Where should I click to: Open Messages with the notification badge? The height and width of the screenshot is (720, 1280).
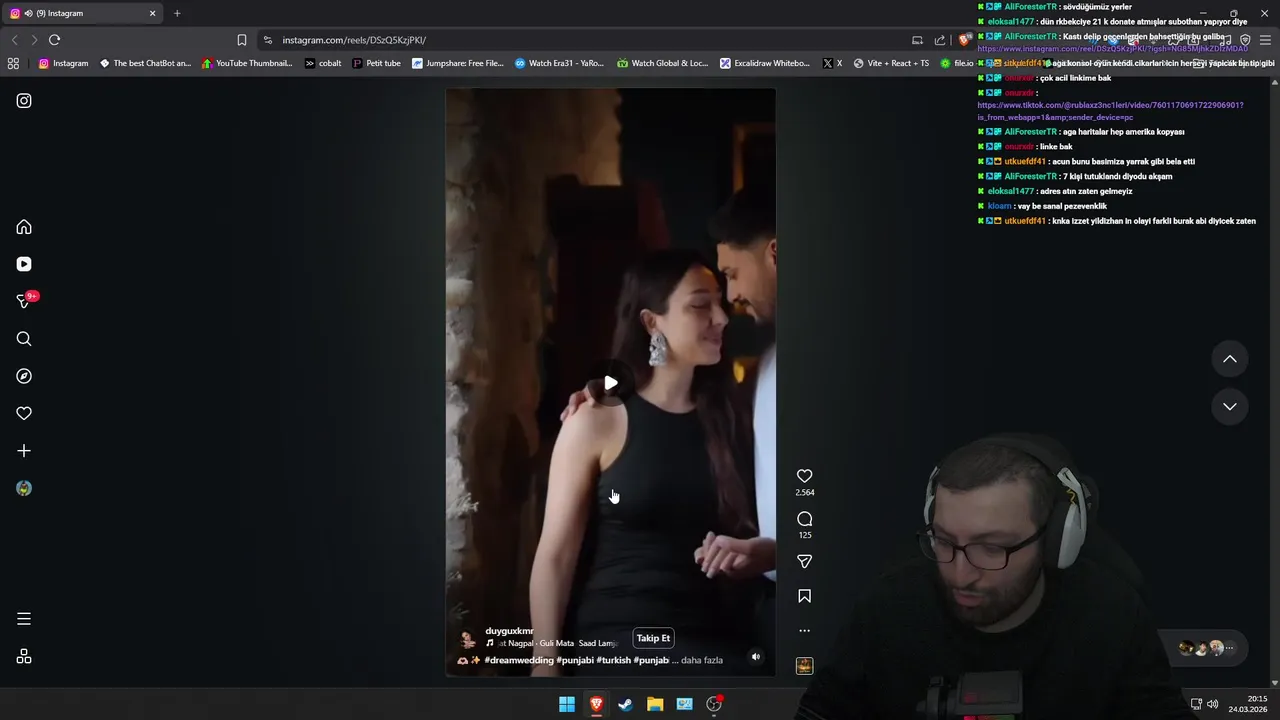point(24,301)
